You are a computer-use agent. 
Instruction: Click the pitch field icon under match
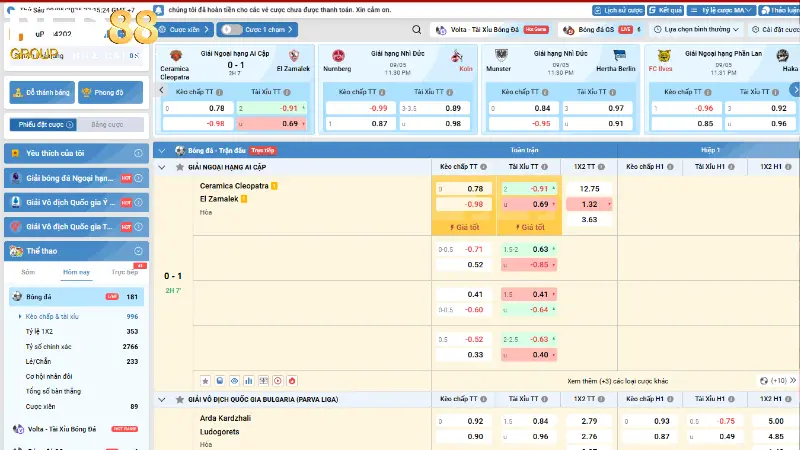(263, 381)
